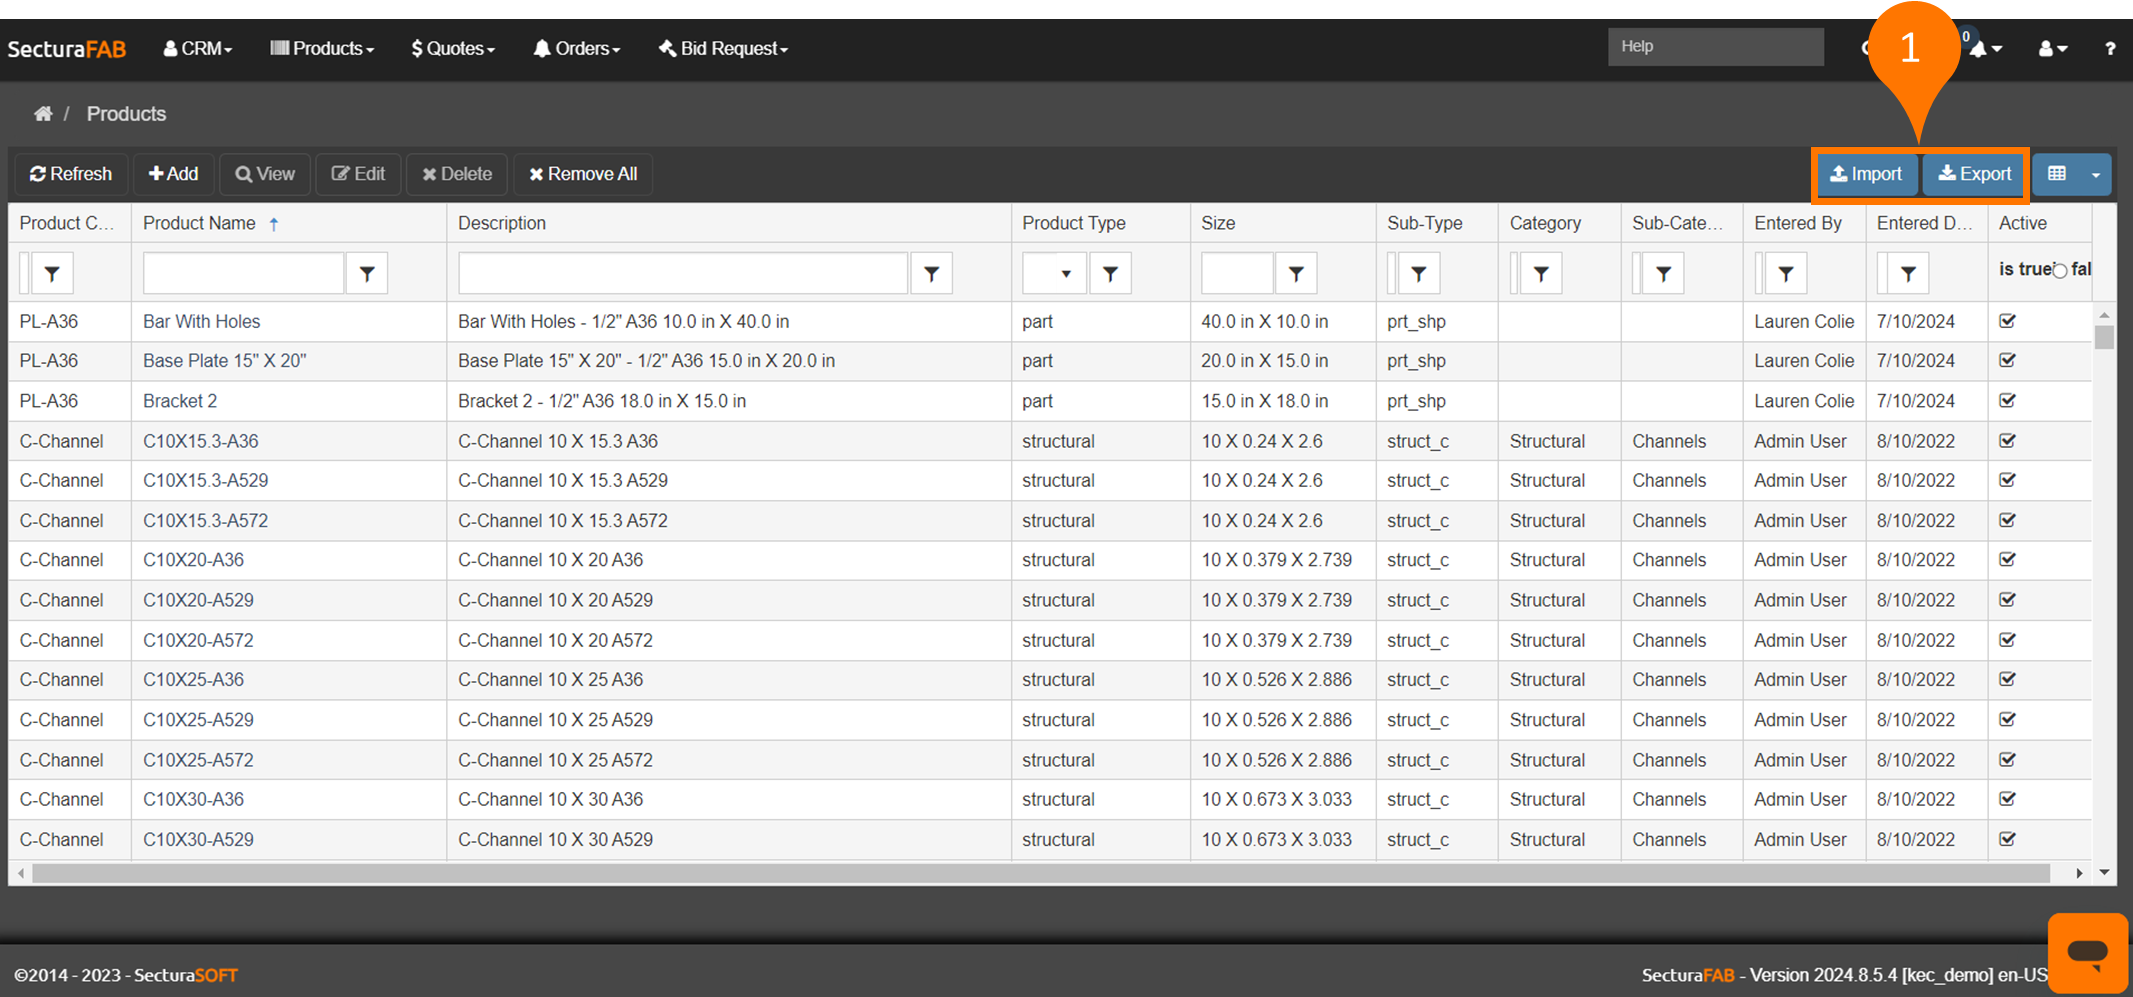This screenshot has width=2133, height=997.
Task: Toggle Active checkbox for Bar With Holes
Action: tap(2007, 321)
